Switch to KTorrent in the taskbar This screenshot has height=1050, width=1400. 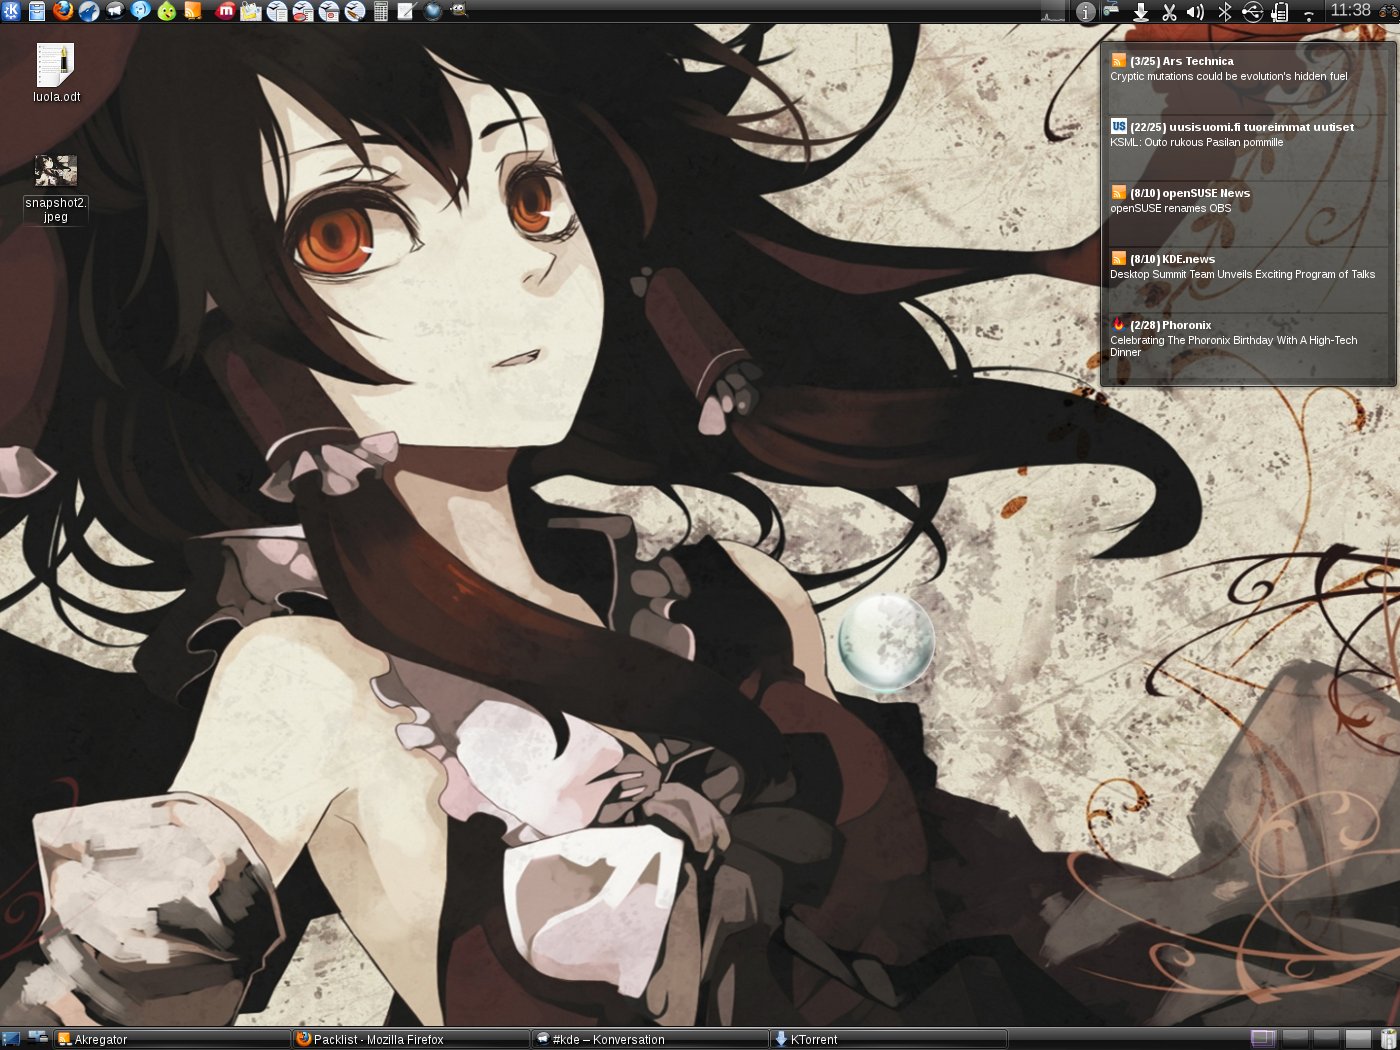[x=889, y=1039]
